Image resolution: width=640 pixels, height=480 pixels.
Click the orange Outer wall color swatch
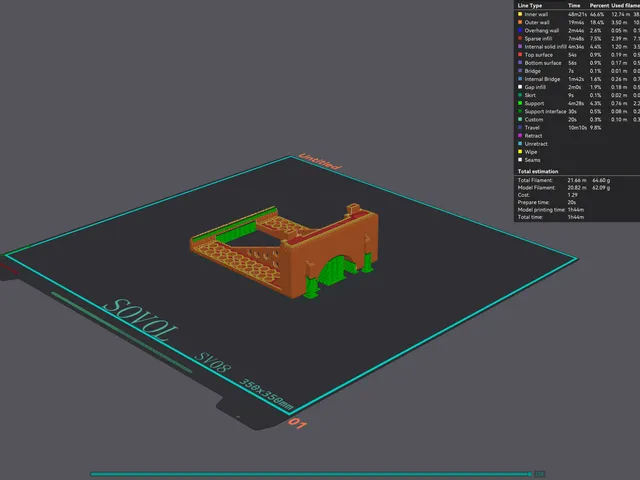(x=520, y=22)
